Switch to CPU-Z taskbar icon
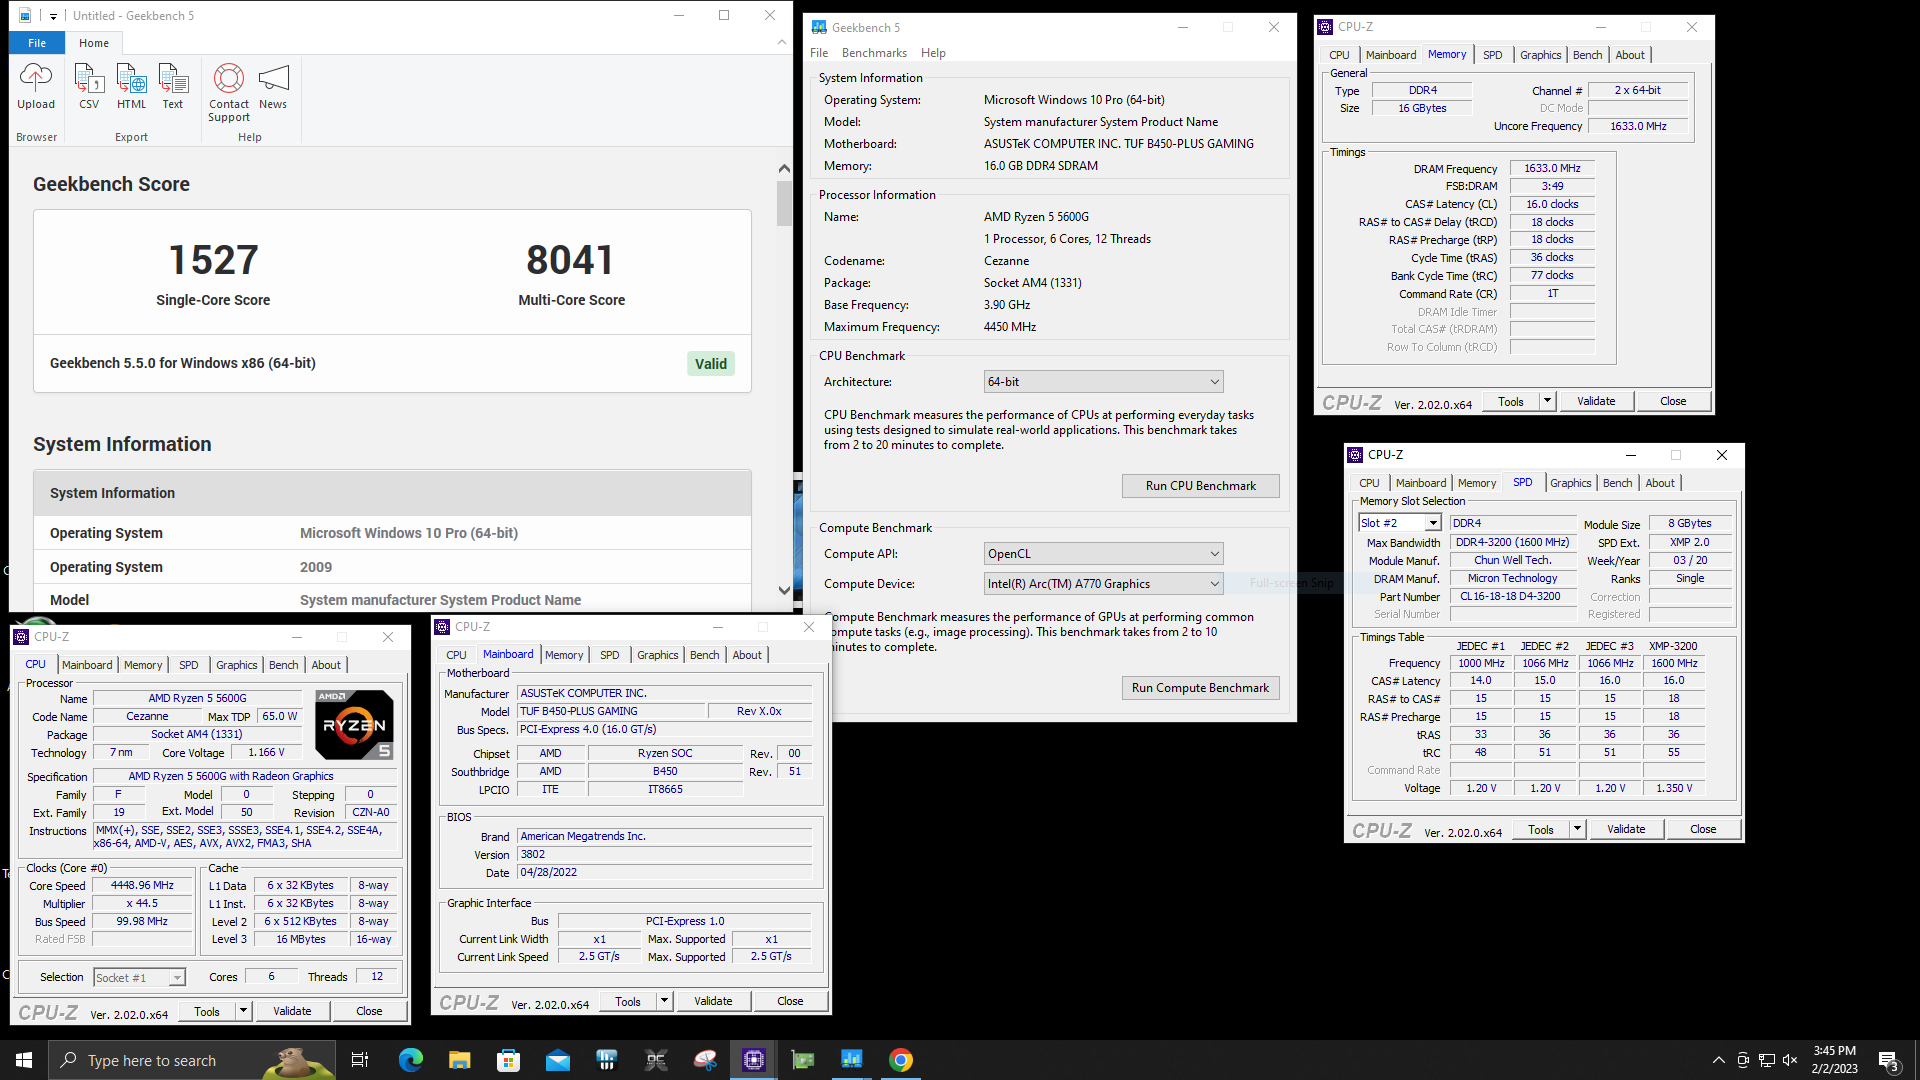This screenshot has height=1080, width=1920. (x=754, y=1060)
